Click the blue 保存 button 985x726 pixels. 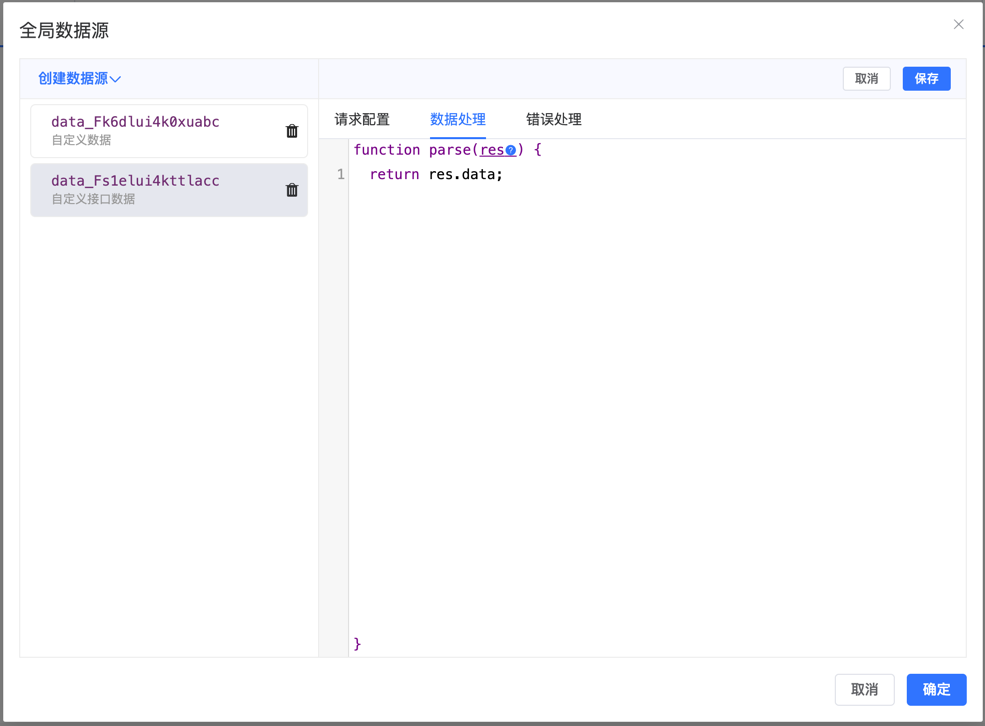(x=926, y=79)
